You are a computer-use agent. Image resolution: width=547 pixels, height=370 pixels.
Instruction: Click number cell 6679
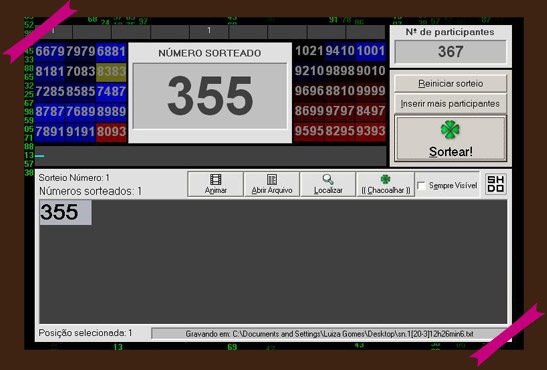pos(50,52)
